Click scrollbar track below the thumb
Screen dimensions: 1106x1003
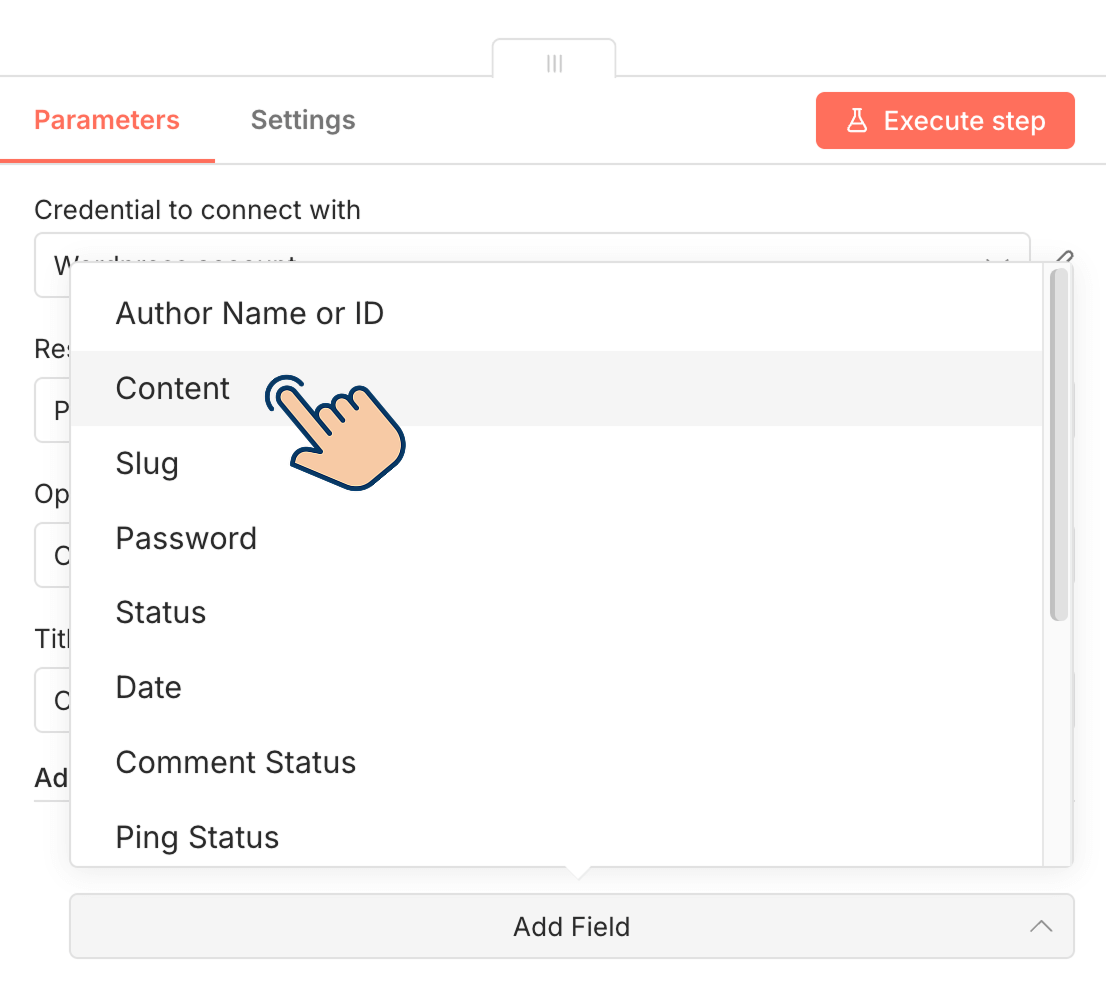click(x=1059, y=740)
